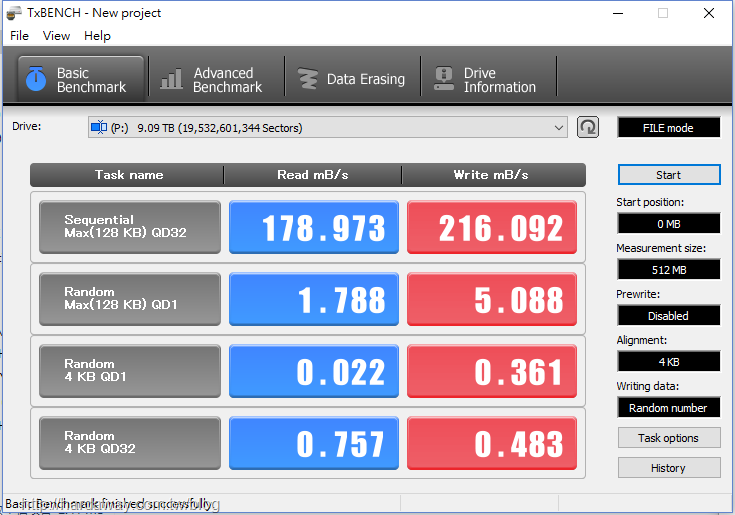The image size is (735, 515).
Task: Close the TxBENCH window
Action: pyautogui.click(x=709, y=13)
